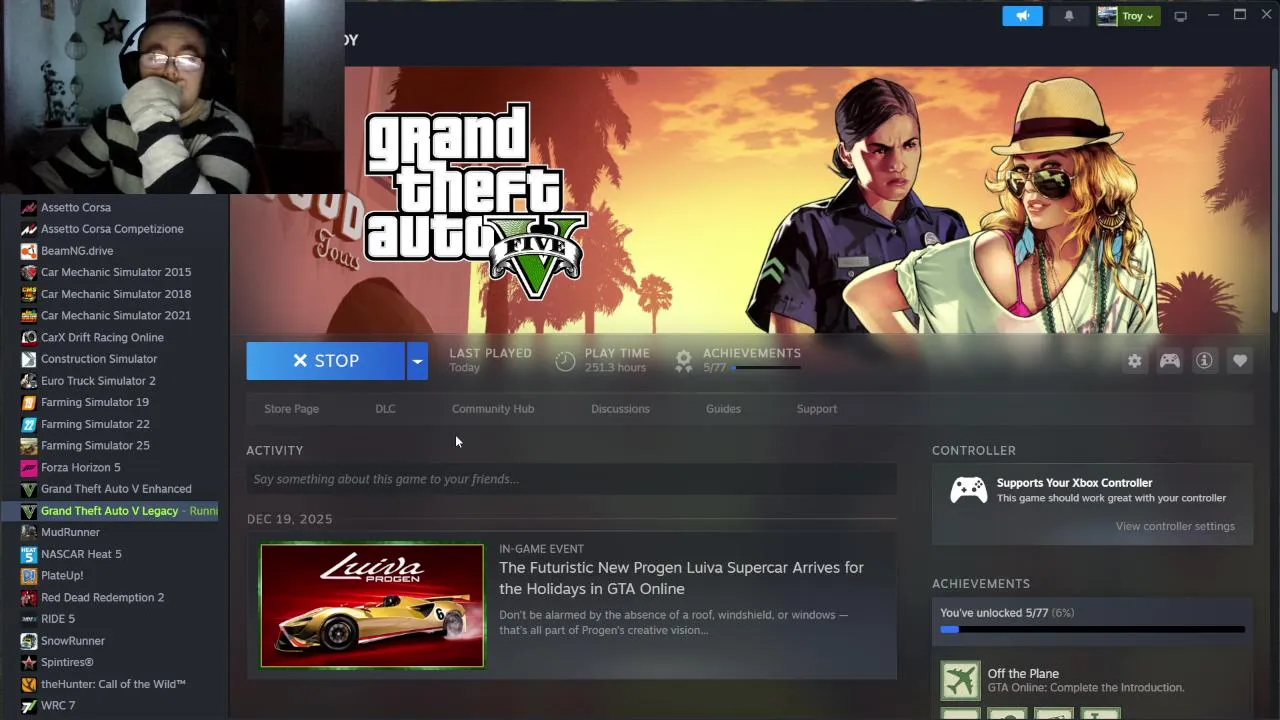Click the DEC 19, 2025 date heading

coord(289,519)
